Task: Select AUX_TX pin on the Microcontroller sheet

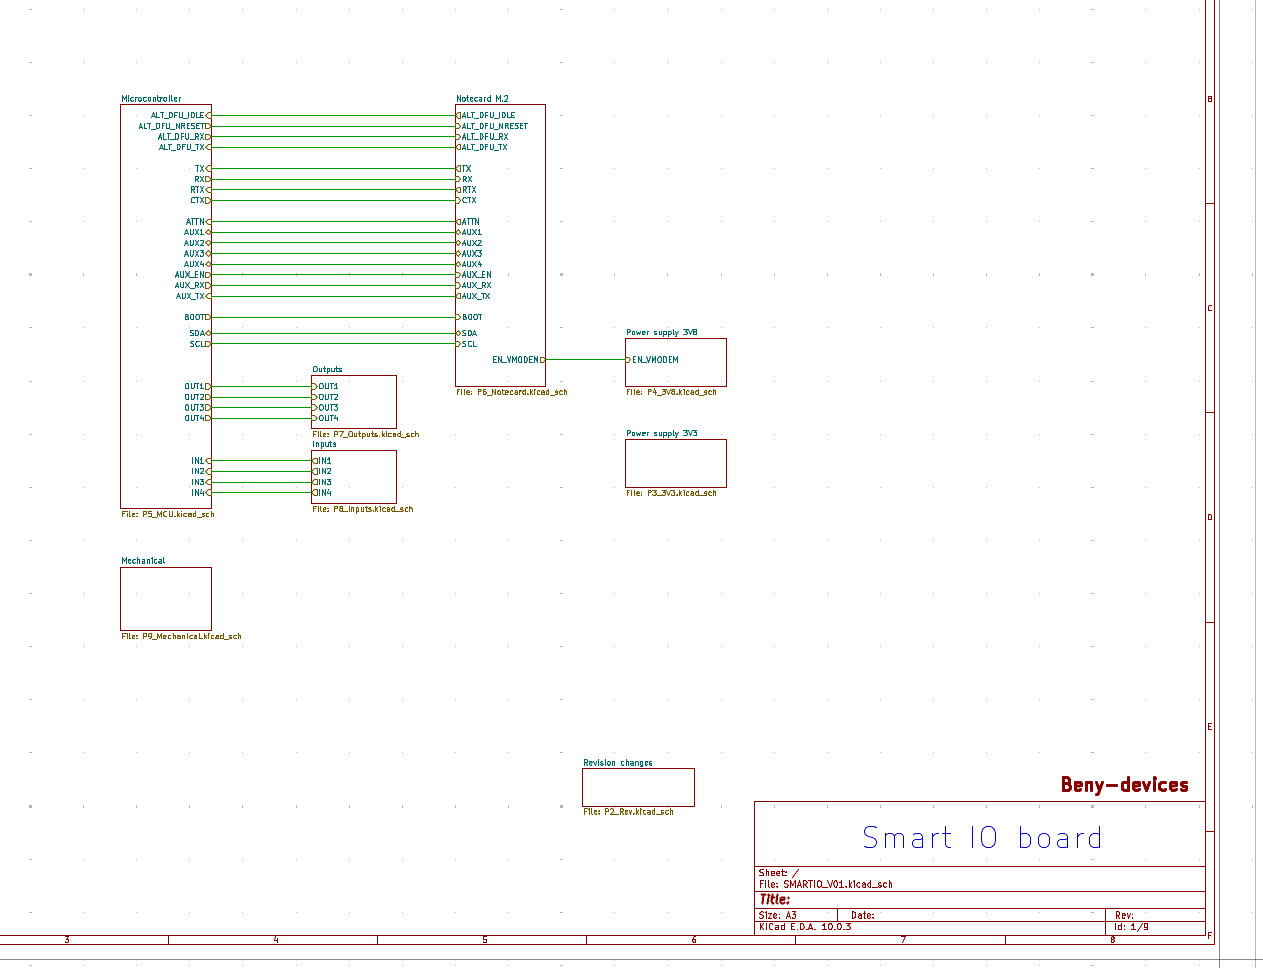Action: tap(192, 297)
